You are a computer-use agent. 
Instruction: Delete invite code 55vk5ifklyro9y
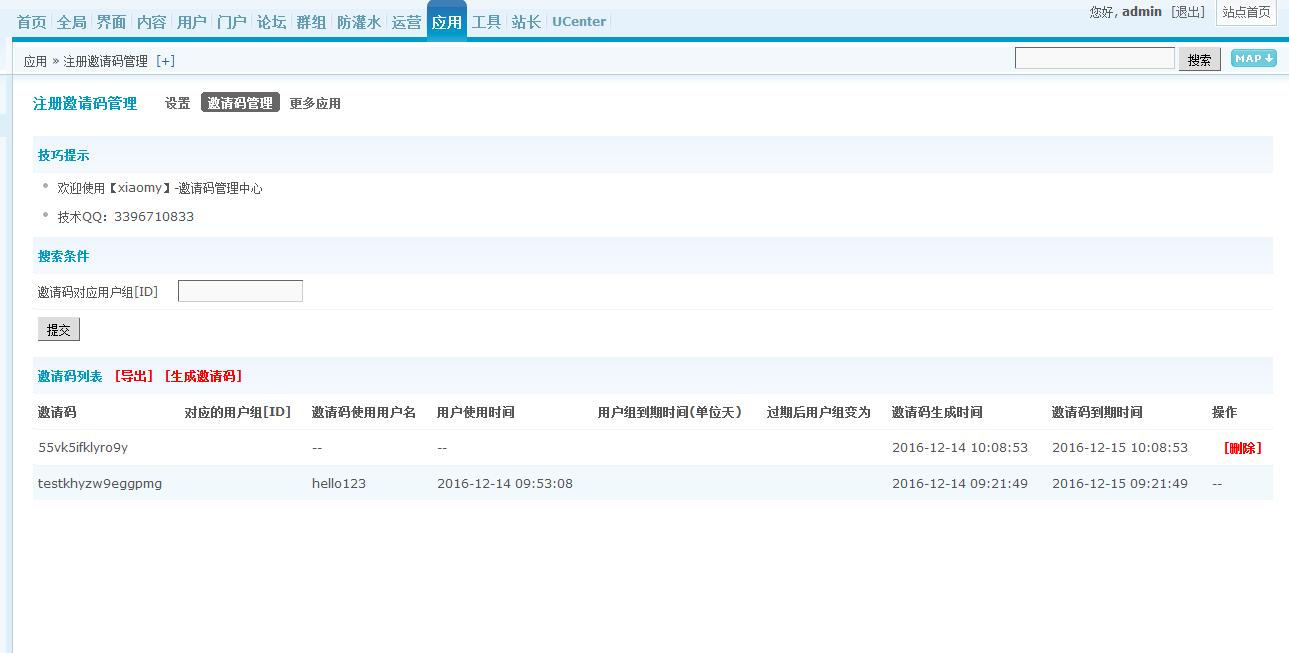pos(1242,448)
